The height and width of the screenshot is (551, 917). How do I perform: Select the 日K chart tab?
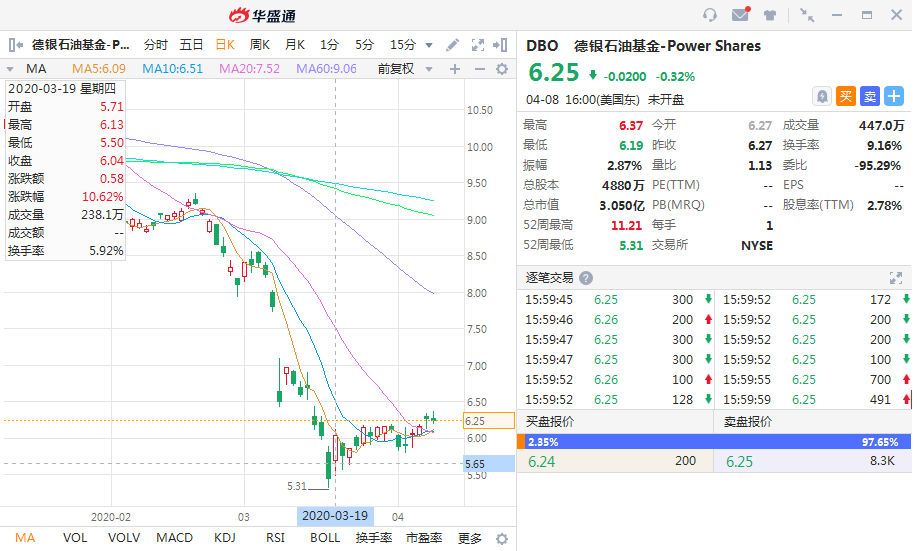point(225,44)
